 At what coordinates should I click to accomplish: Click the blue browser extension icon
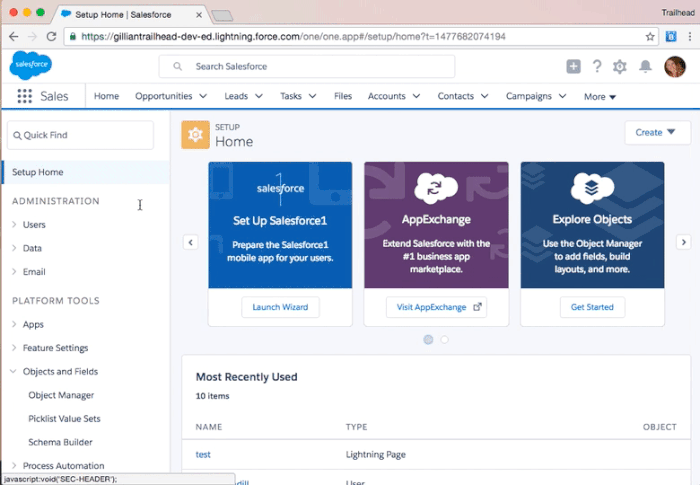pos(671,37)
